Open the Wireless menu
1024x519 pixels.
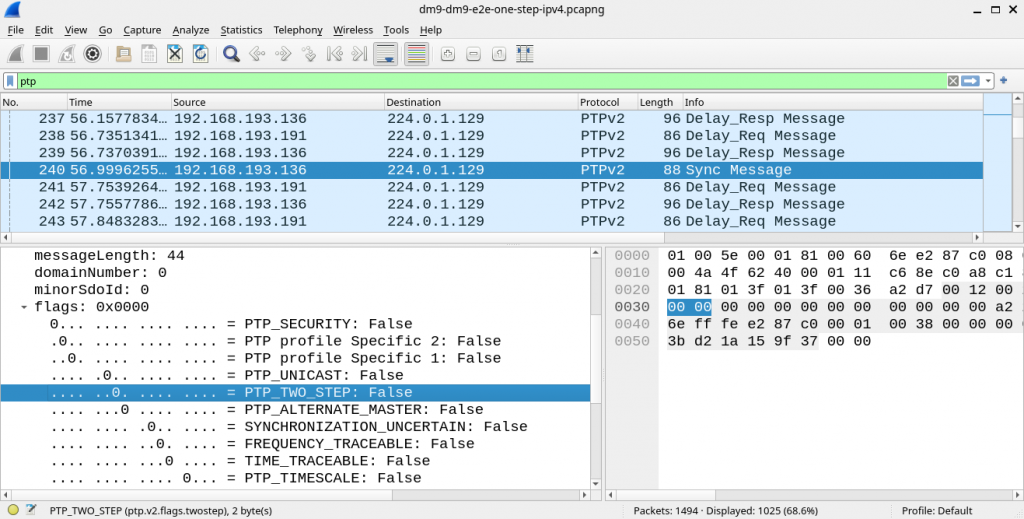tap(353, 30)
